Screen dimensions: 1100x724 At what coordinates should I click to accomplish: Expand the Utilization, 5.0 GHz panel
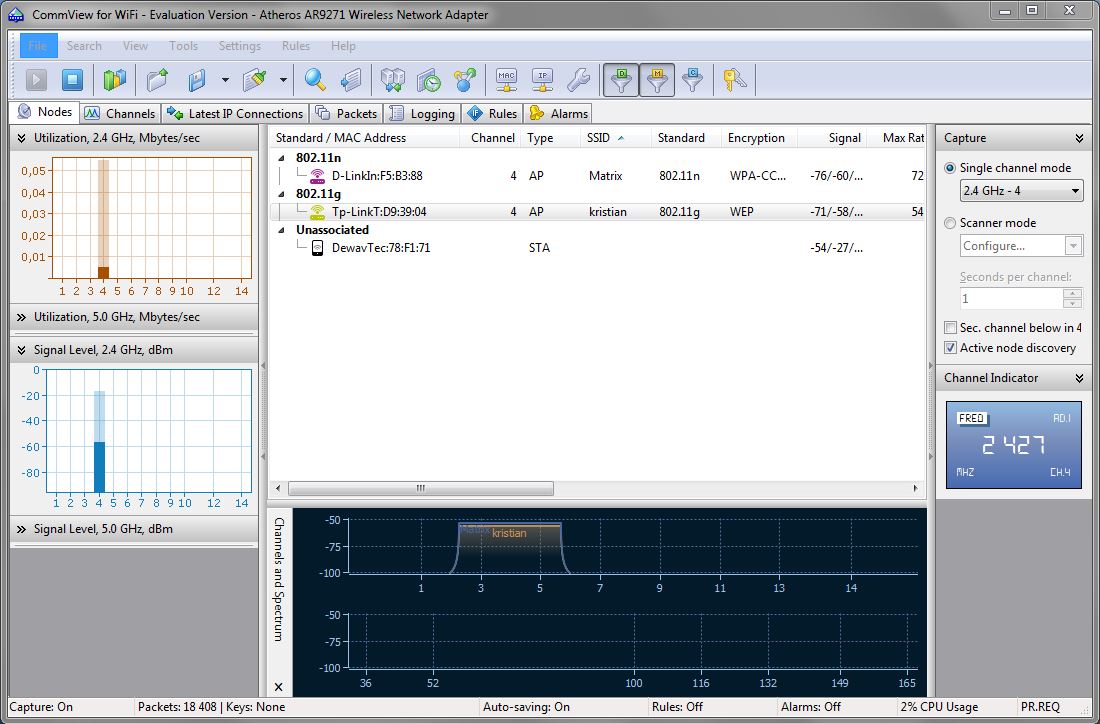(22, 317)
